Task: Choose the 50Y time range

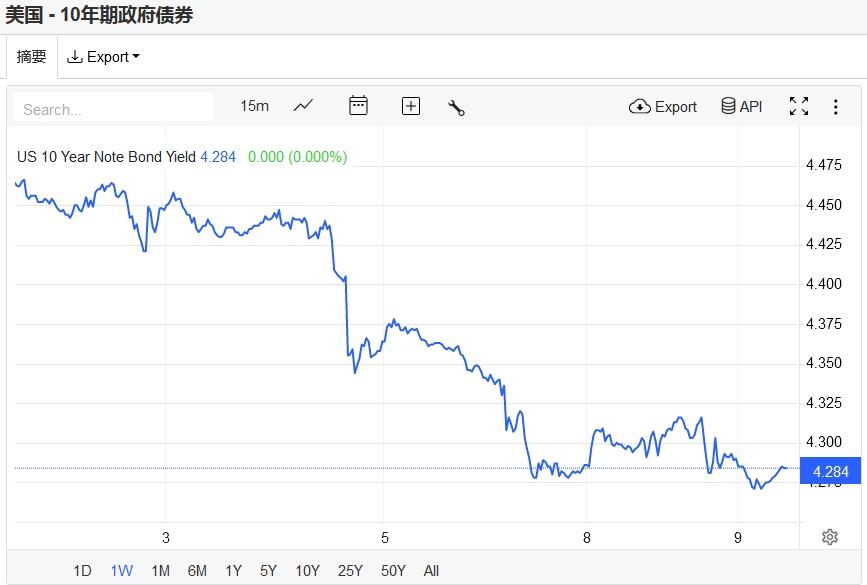Action: click(x=393, y=571)
